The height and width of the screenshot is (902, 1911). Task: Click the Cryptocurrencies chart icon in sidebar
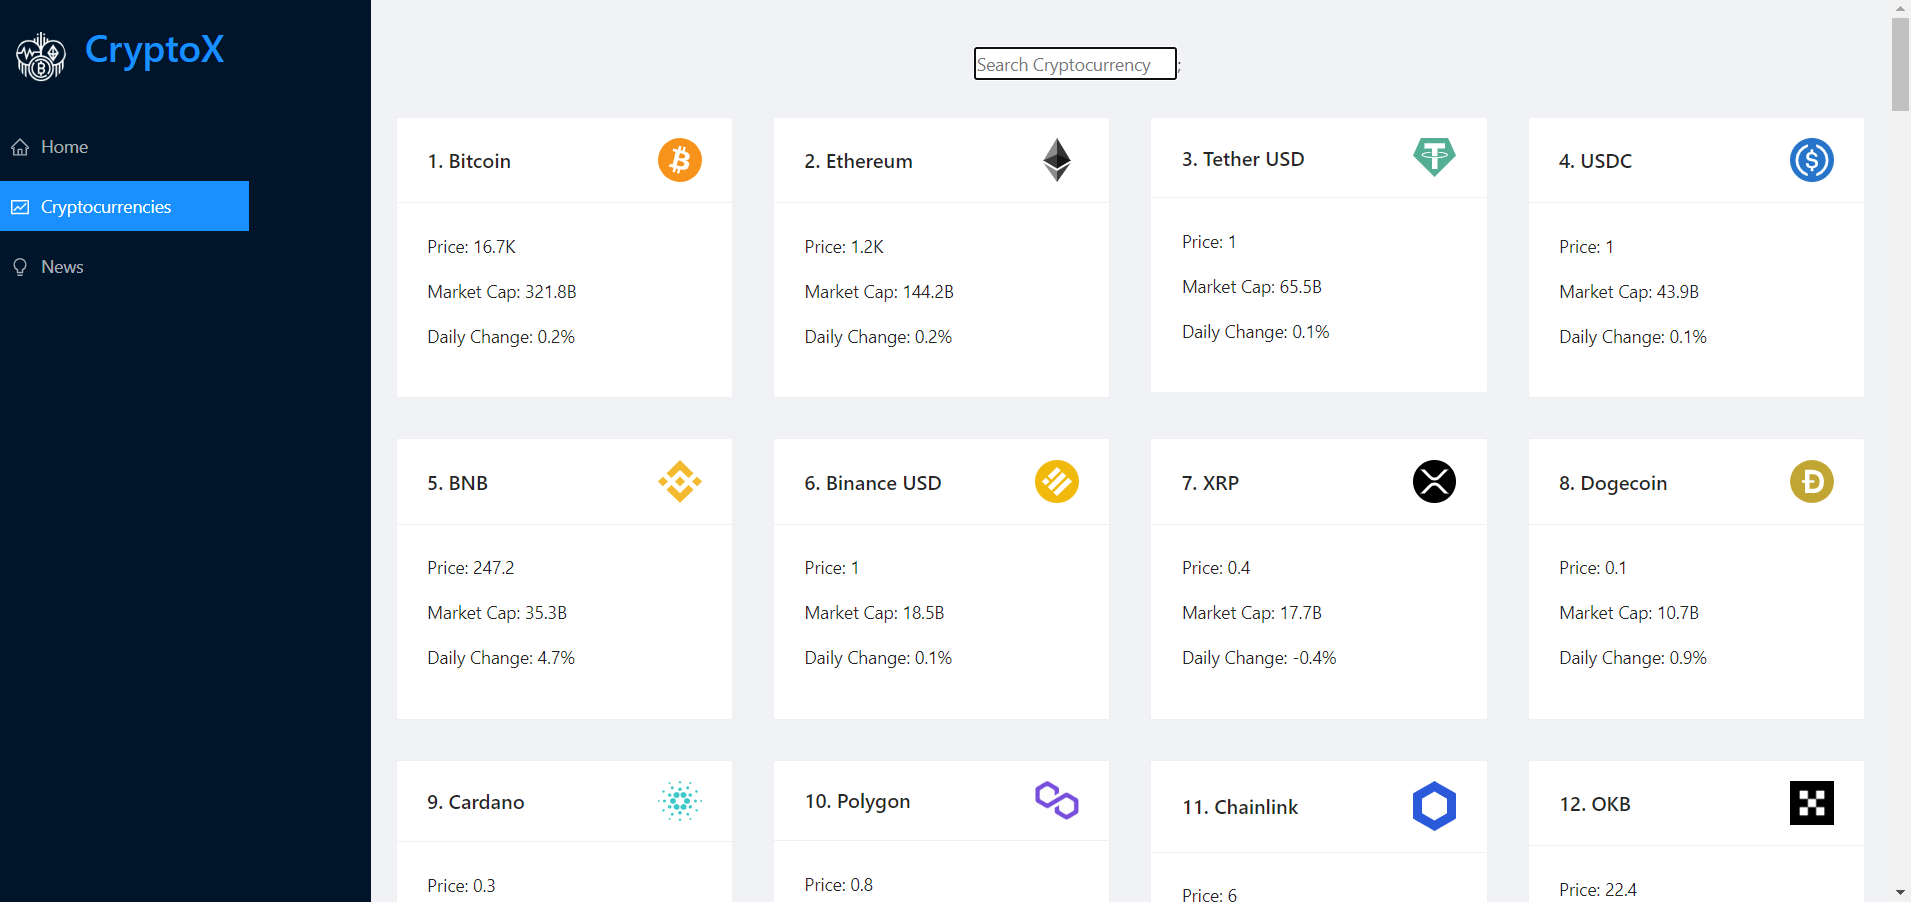[20, 207]
